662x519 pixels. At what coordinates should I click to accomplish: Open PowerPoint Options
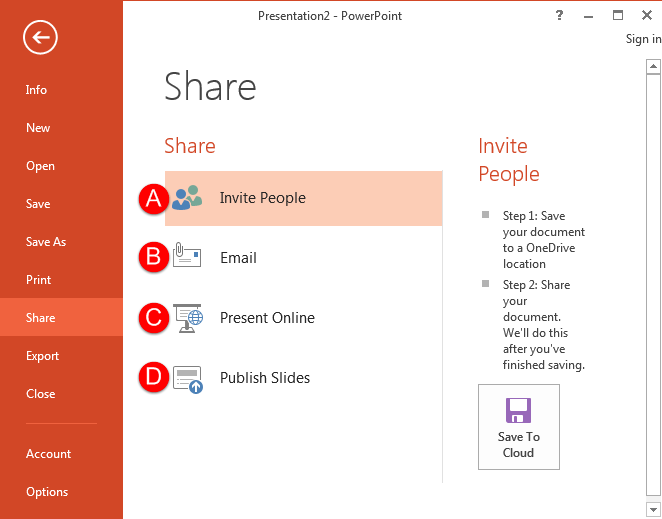pyautogui.click(x=61, y=492)
